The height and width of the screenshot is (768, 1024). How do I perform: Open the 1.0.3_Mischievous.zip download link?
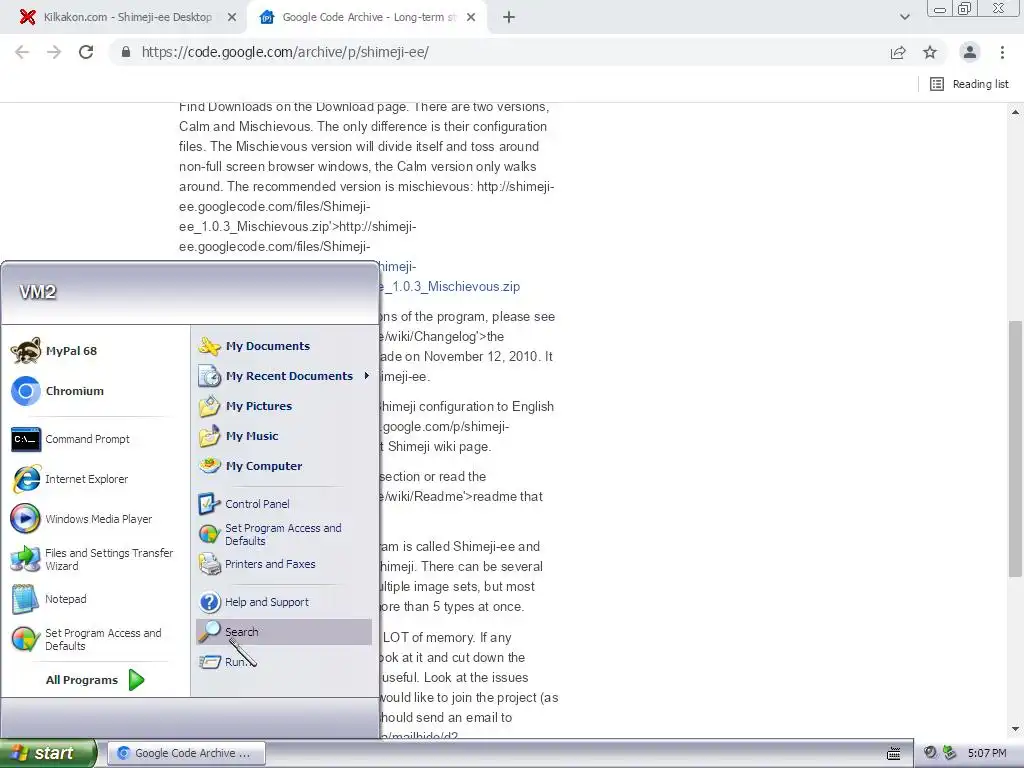point(452,287)
